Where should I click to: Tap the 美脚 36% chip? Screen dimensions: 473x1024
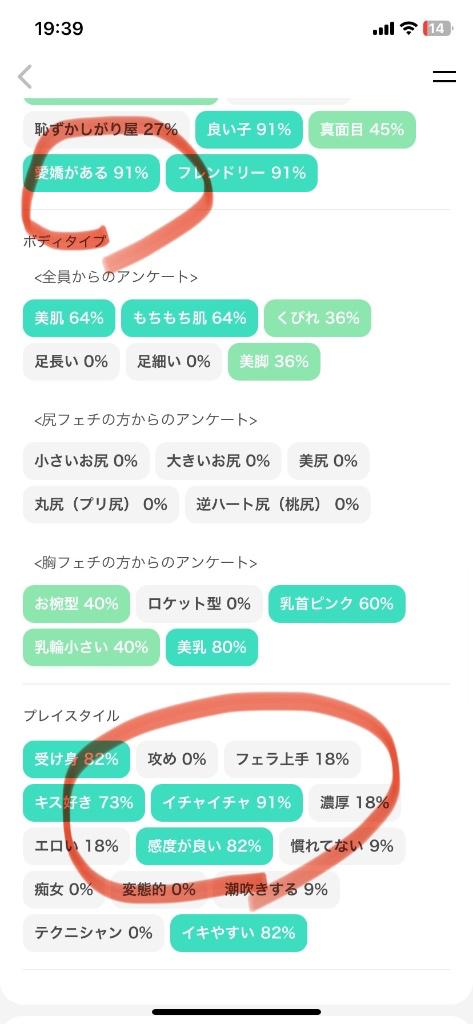click(x=274, y=362)
